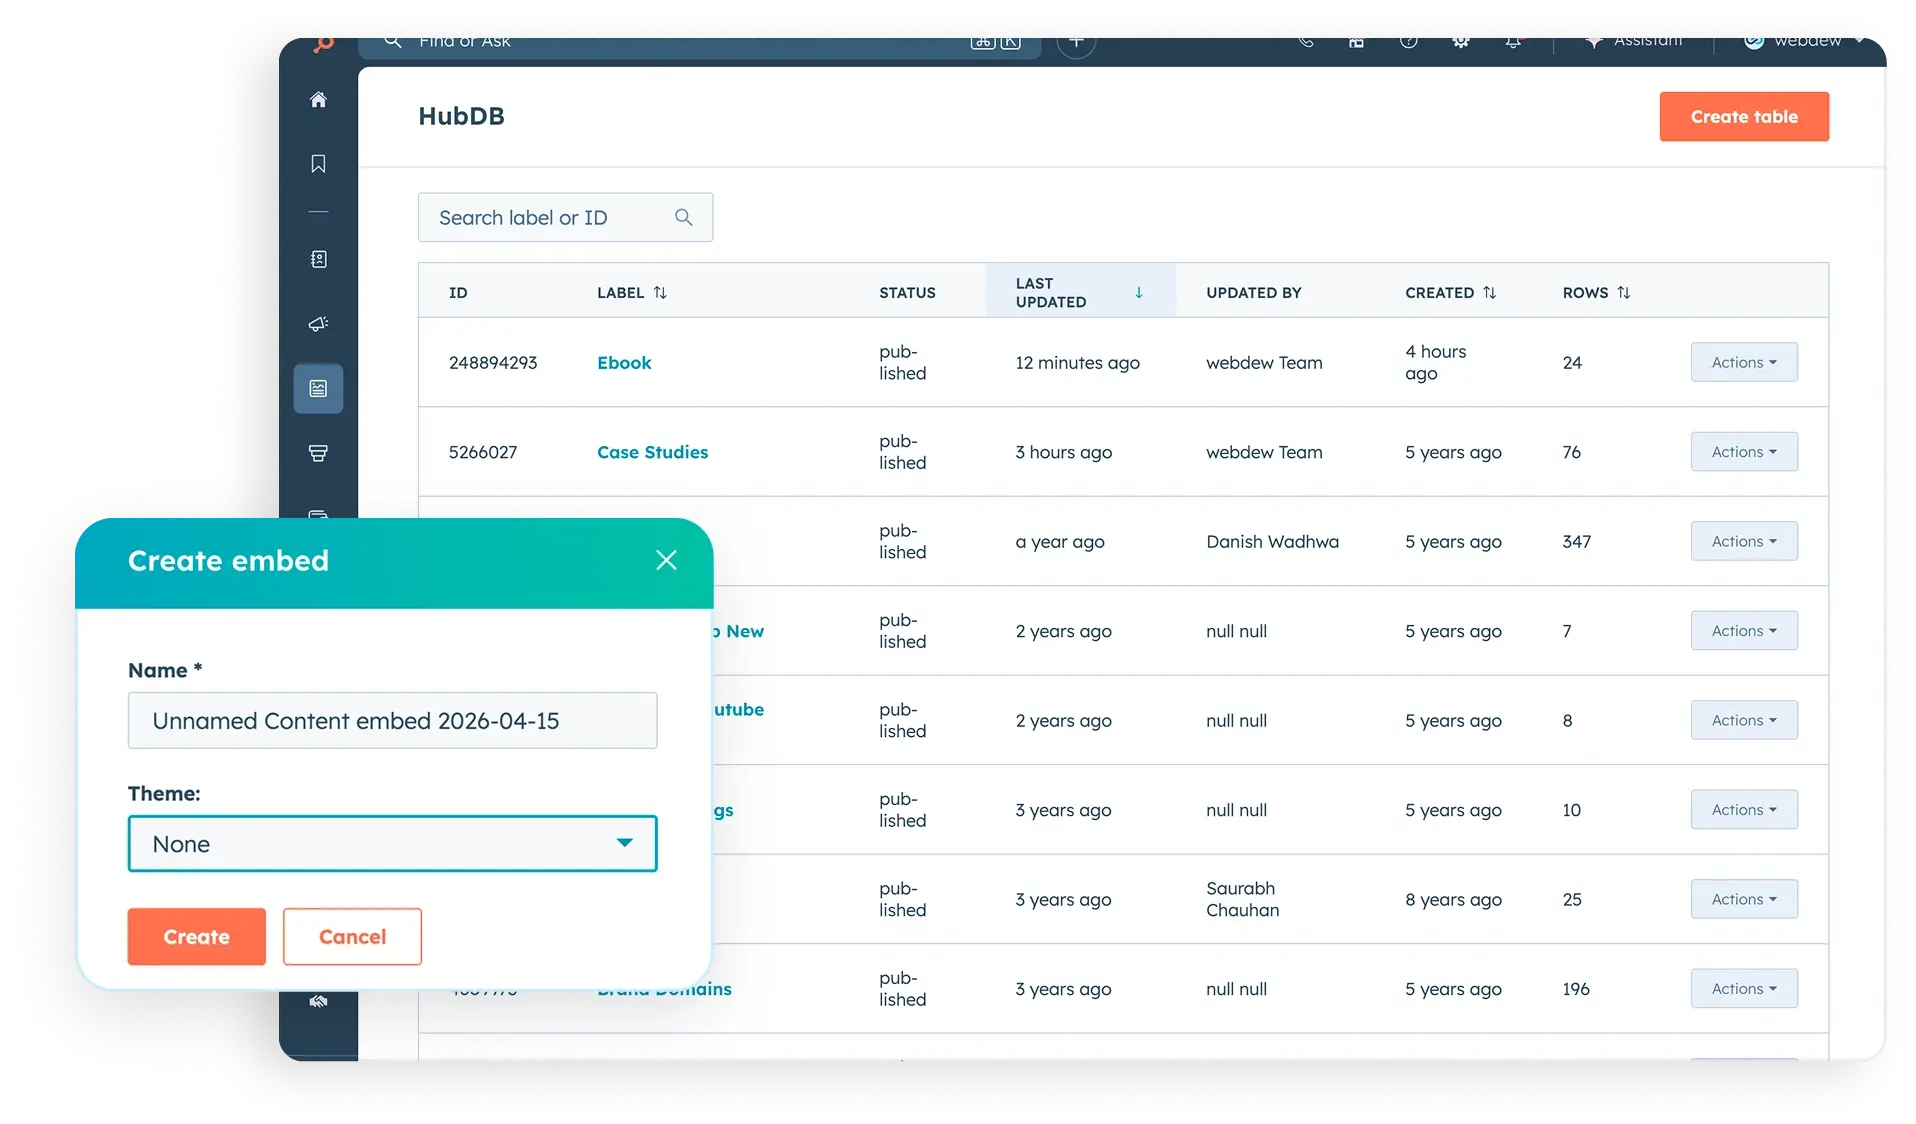Sort by Last Updated column arrow
This screenshot has height=1124, width=1916.
click(x=1139, y=293)
